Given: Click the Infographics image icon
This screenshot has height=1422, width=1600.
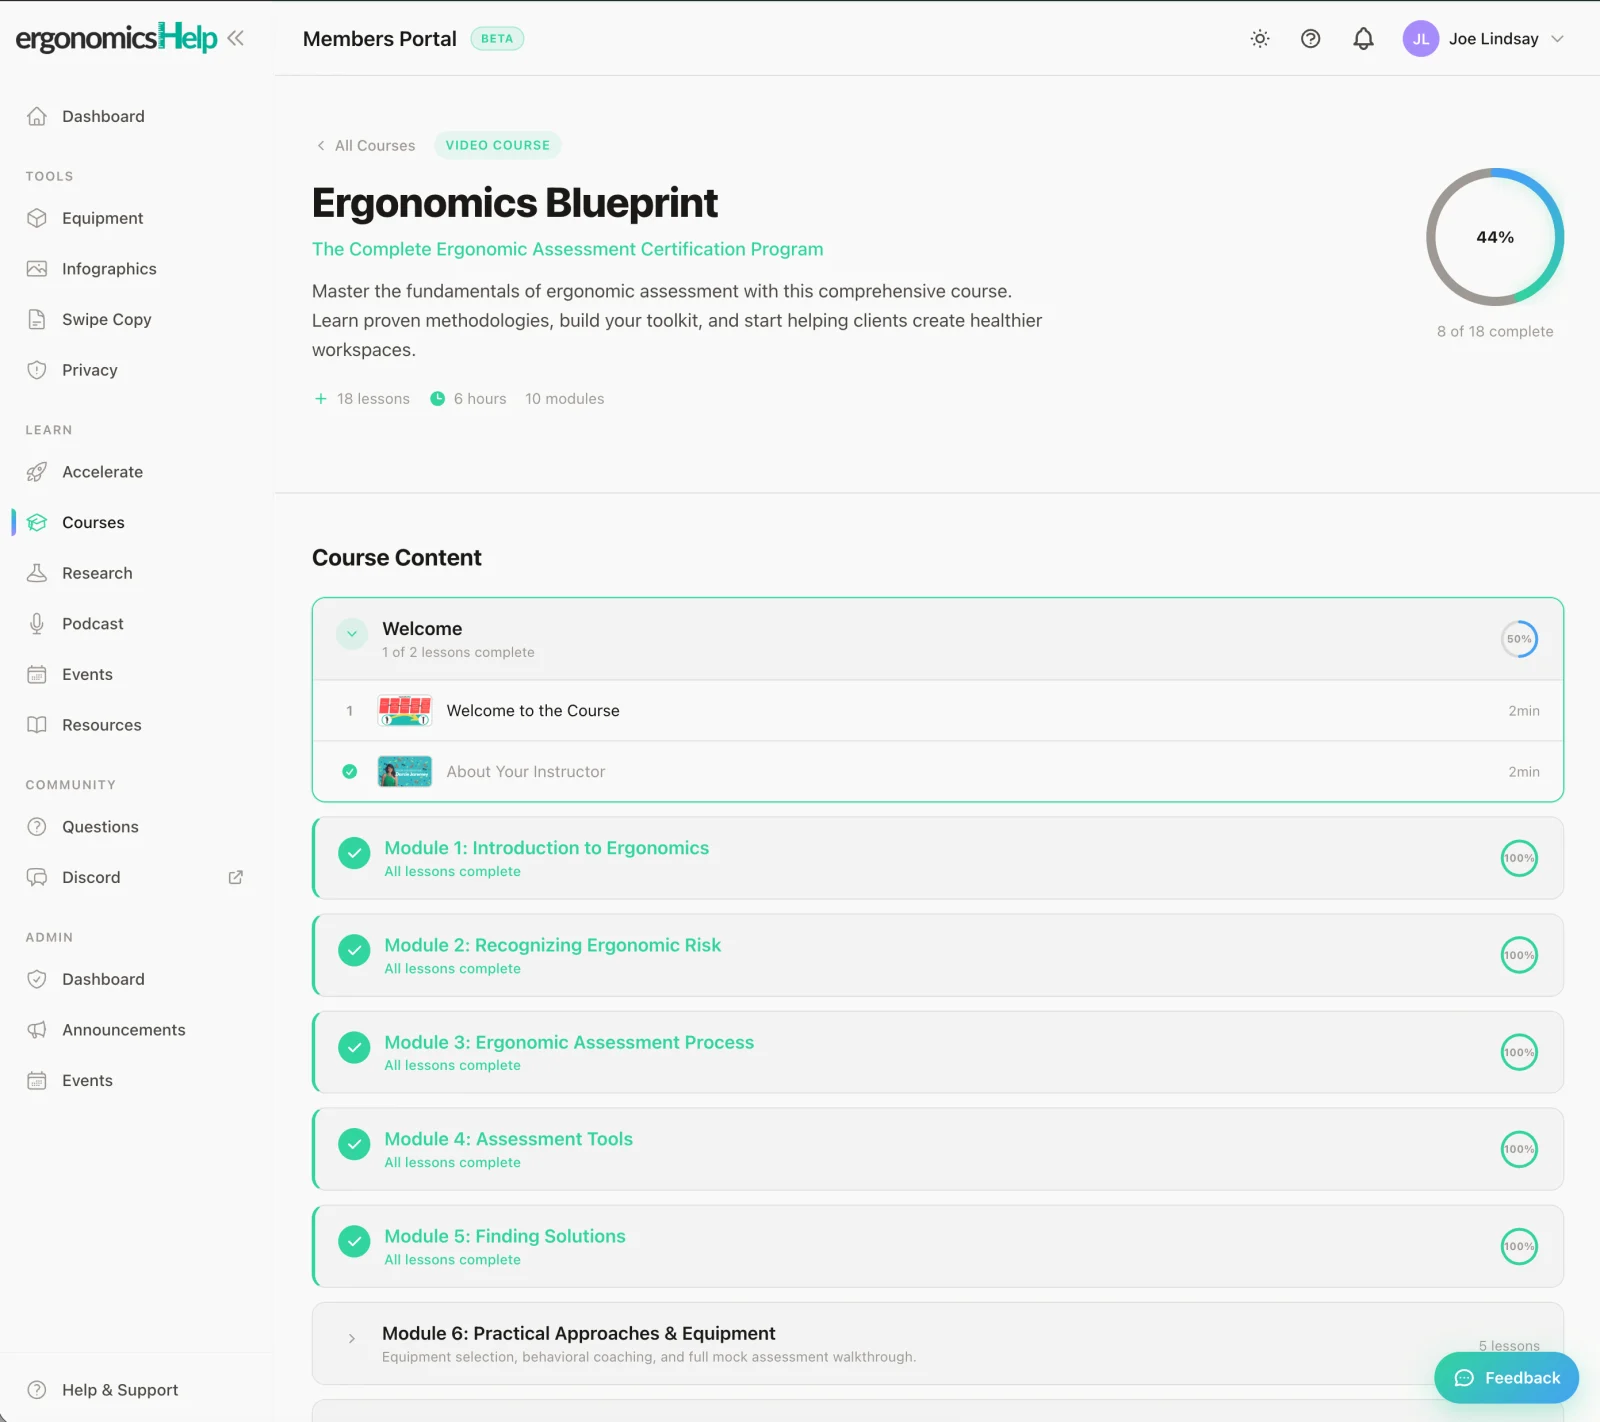Looking at the screenshot, I should point(37,269).
